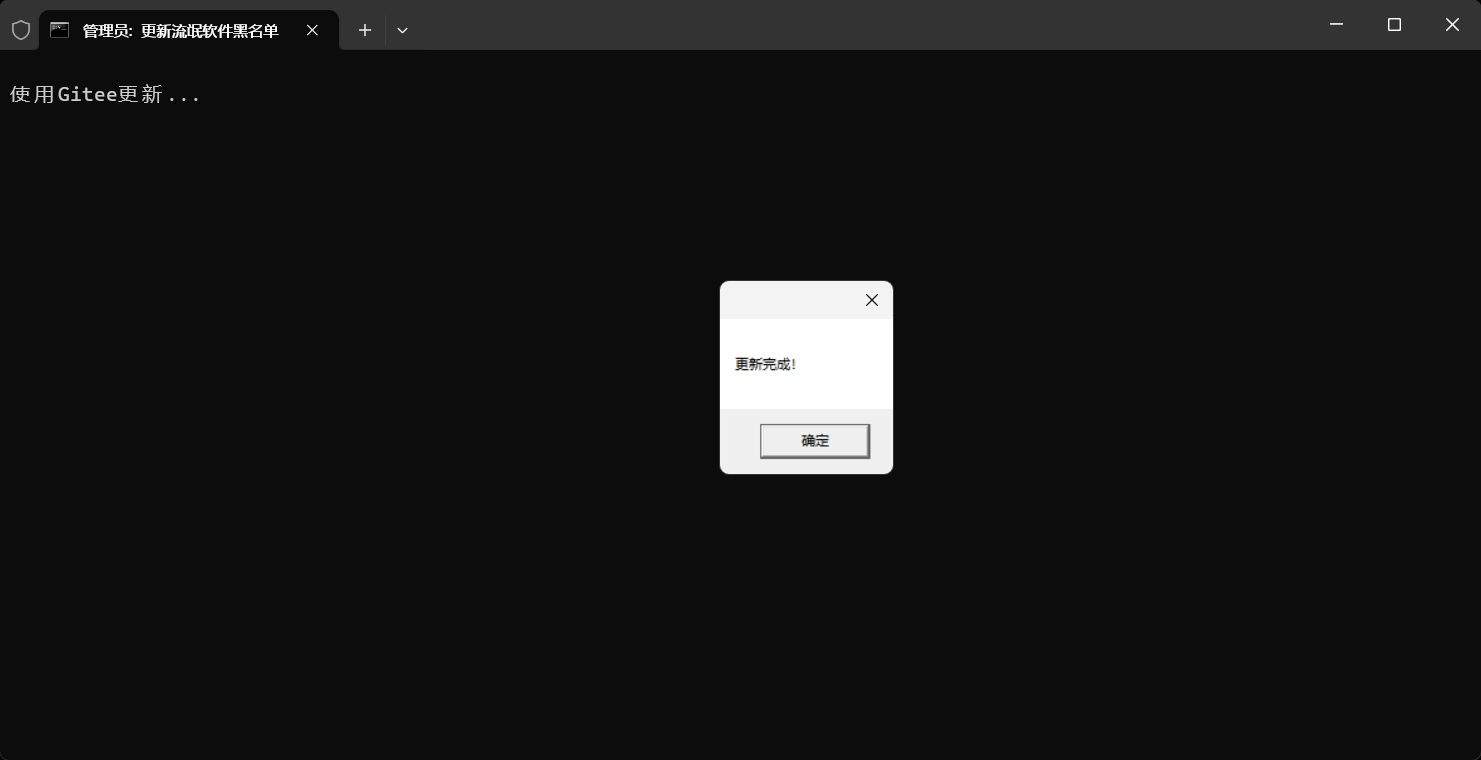Screen dimensions: 1481x760
Task: Click the admin shield icon in title bar
Action: [20, 30]
